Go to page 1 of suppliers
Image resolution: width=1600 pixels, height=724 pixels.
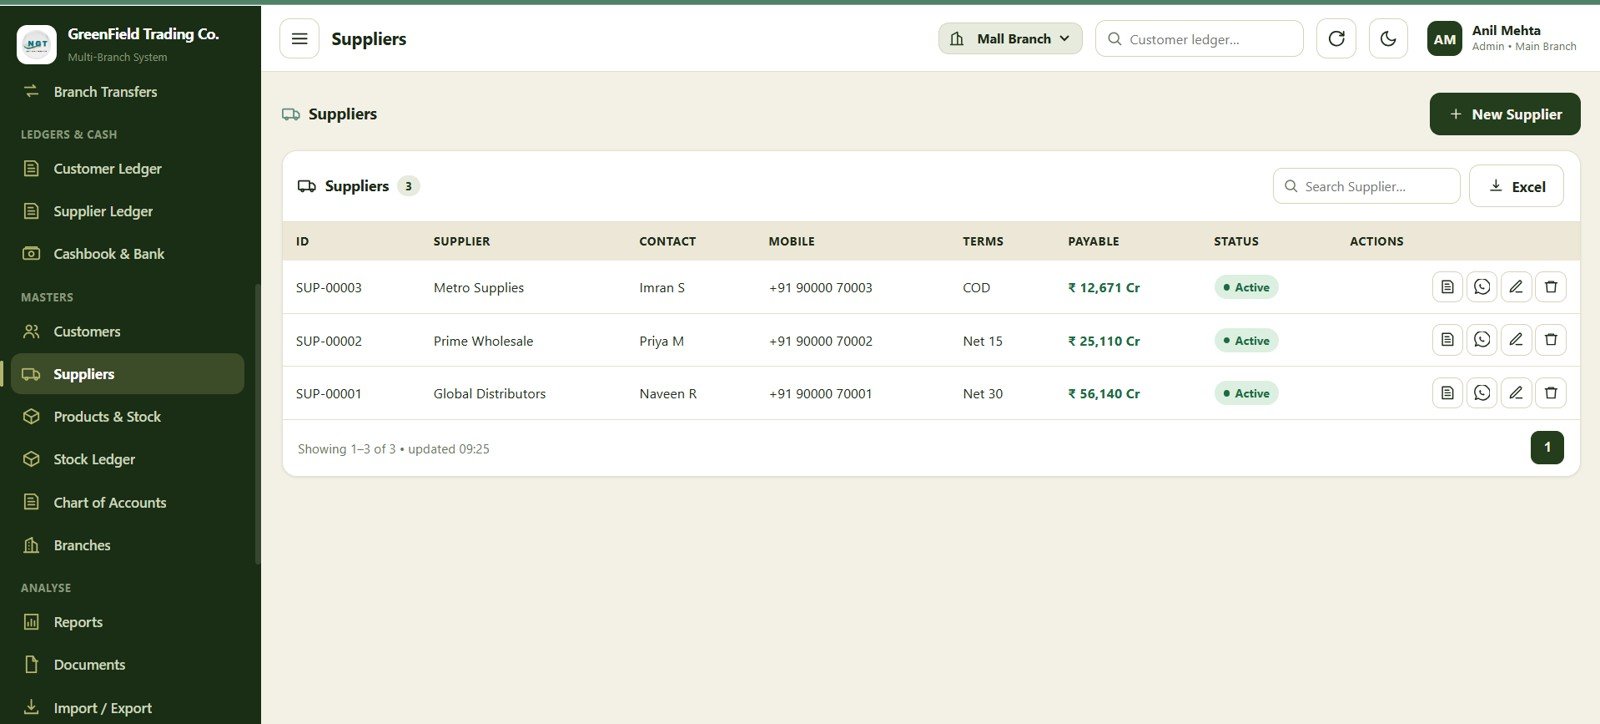pos(1547,447)
